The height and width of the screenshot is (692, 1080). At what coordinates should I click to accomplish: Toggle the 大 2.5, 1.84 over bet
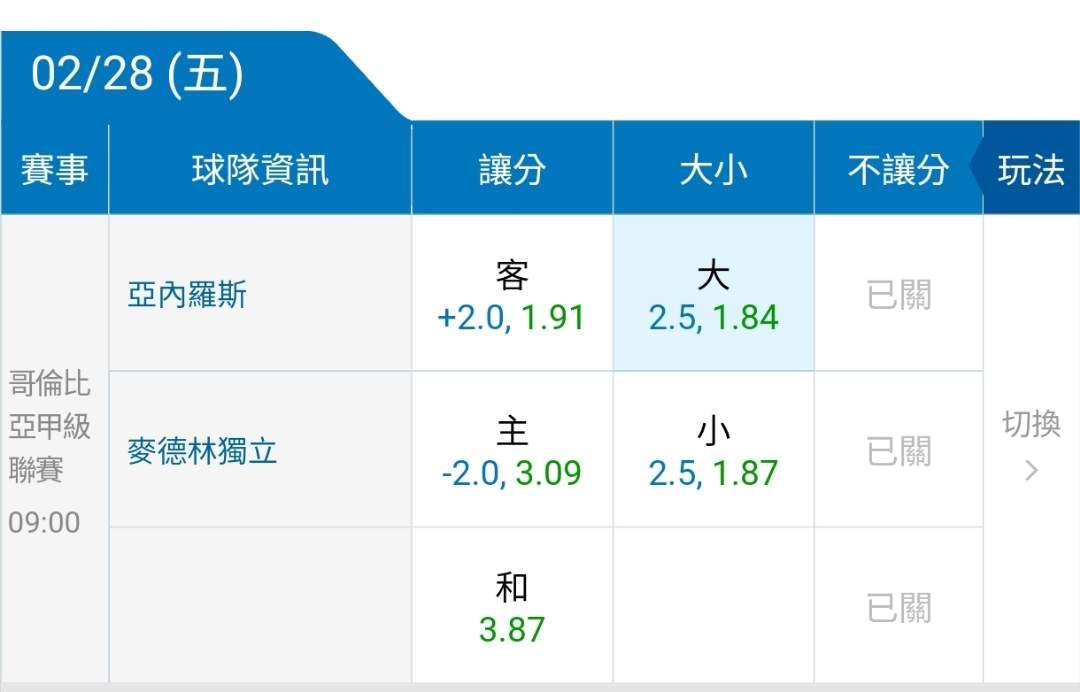tap(713, 295)
